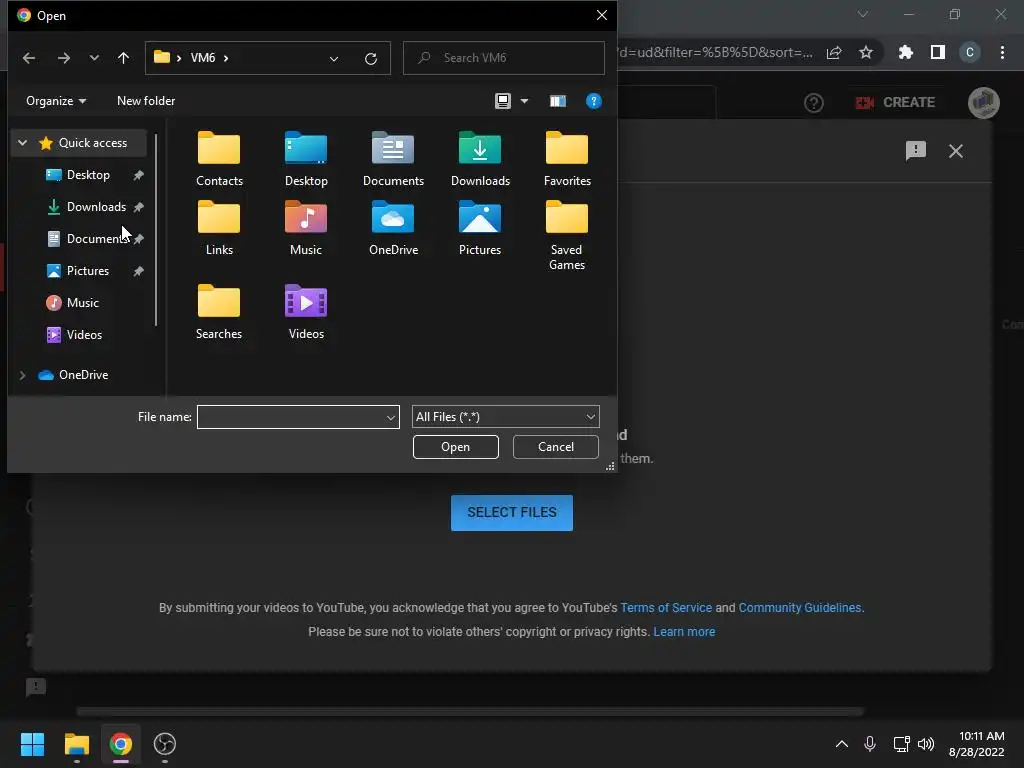Select Videos in Quick access sidebar
Image resolution: width=1024 pixels, height=768 pixels.
[84, 335]
